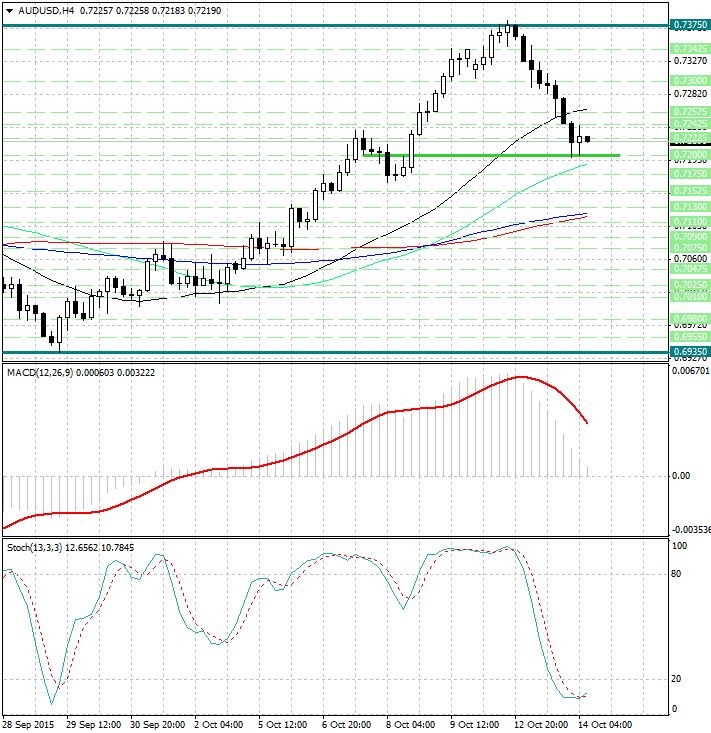Click the 0.70475 price level label
This screenshot has height=733, width=711.
coord(690,269)
